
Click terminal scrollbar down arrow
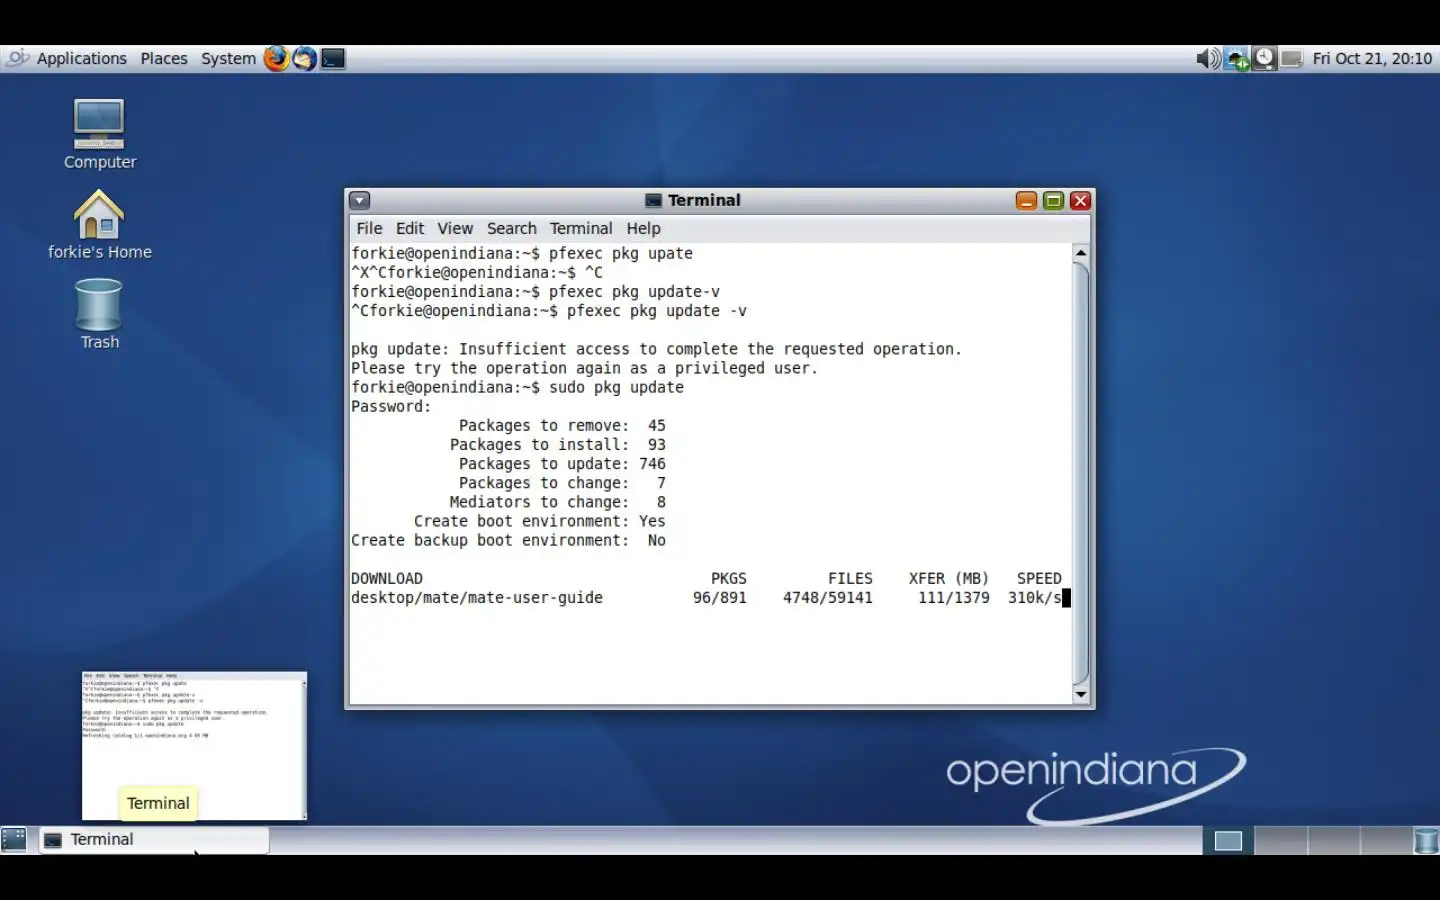(x=1080, y=694)
